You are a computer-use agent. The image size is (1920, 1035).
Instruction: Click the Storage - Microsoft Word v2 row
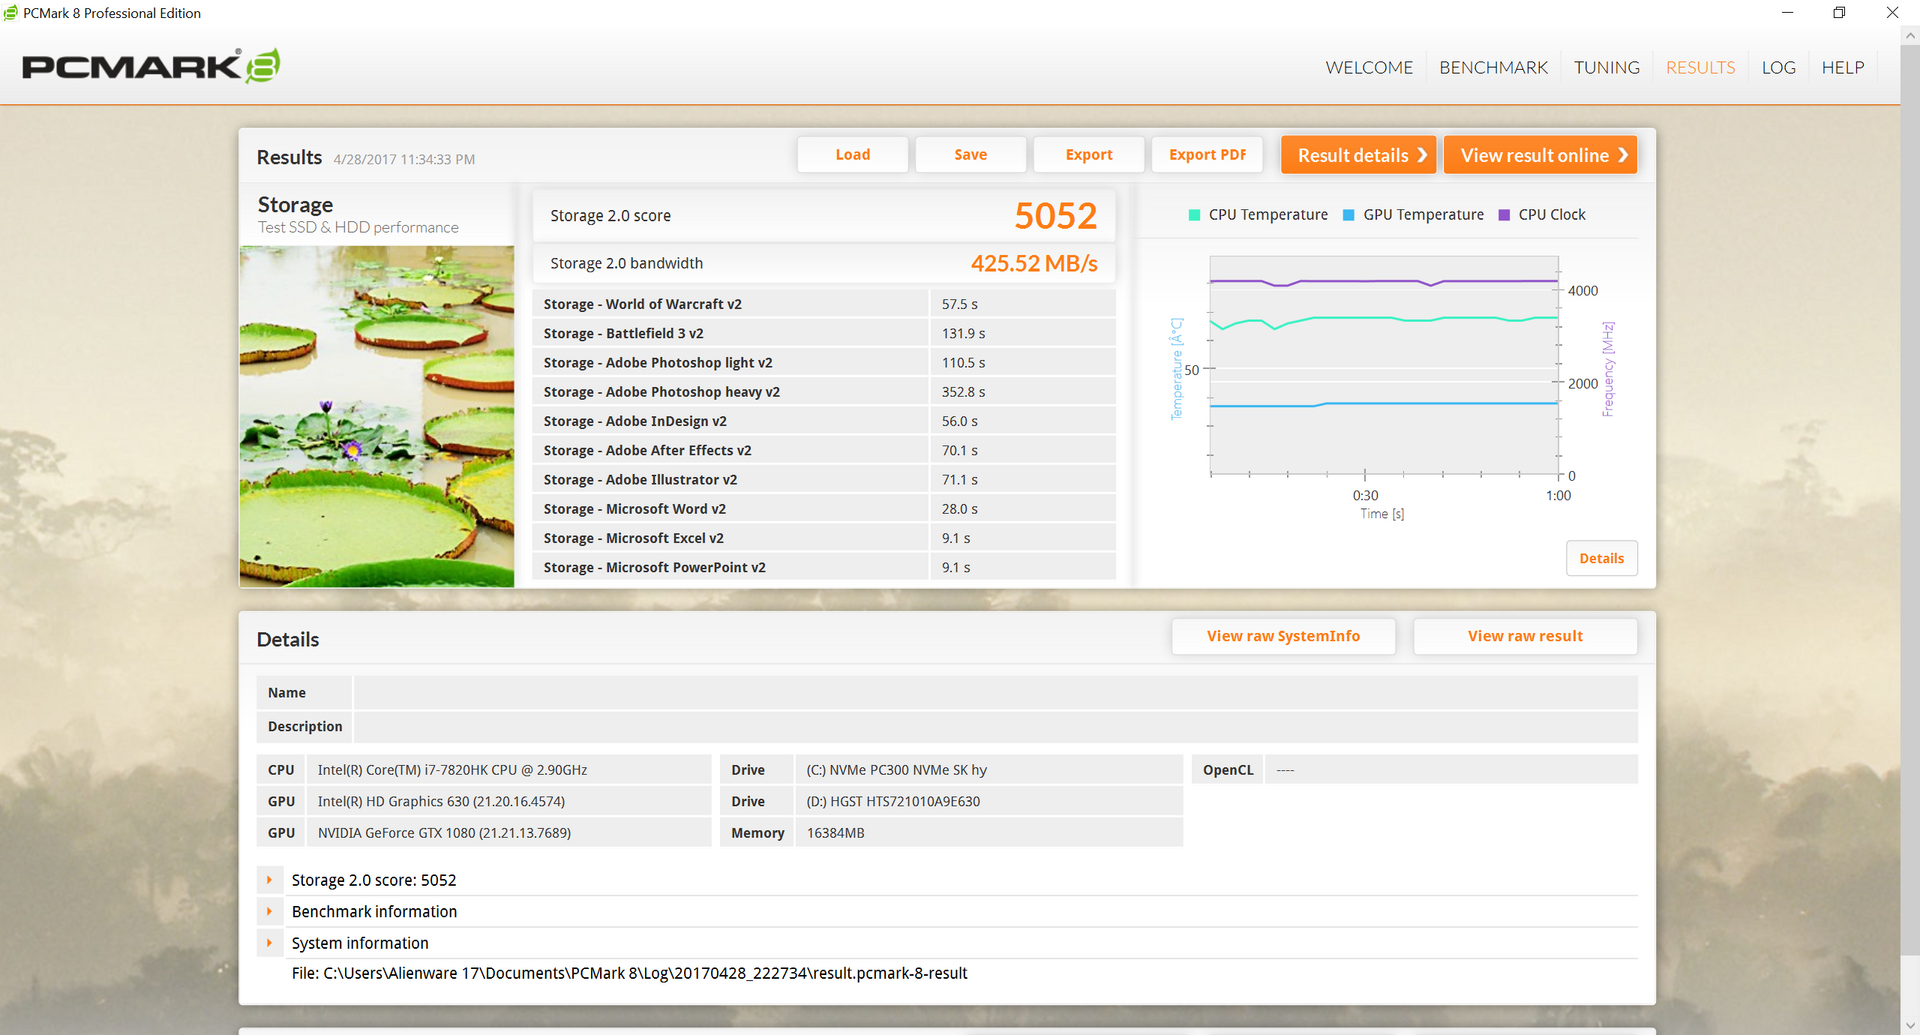tap(824, 509)
